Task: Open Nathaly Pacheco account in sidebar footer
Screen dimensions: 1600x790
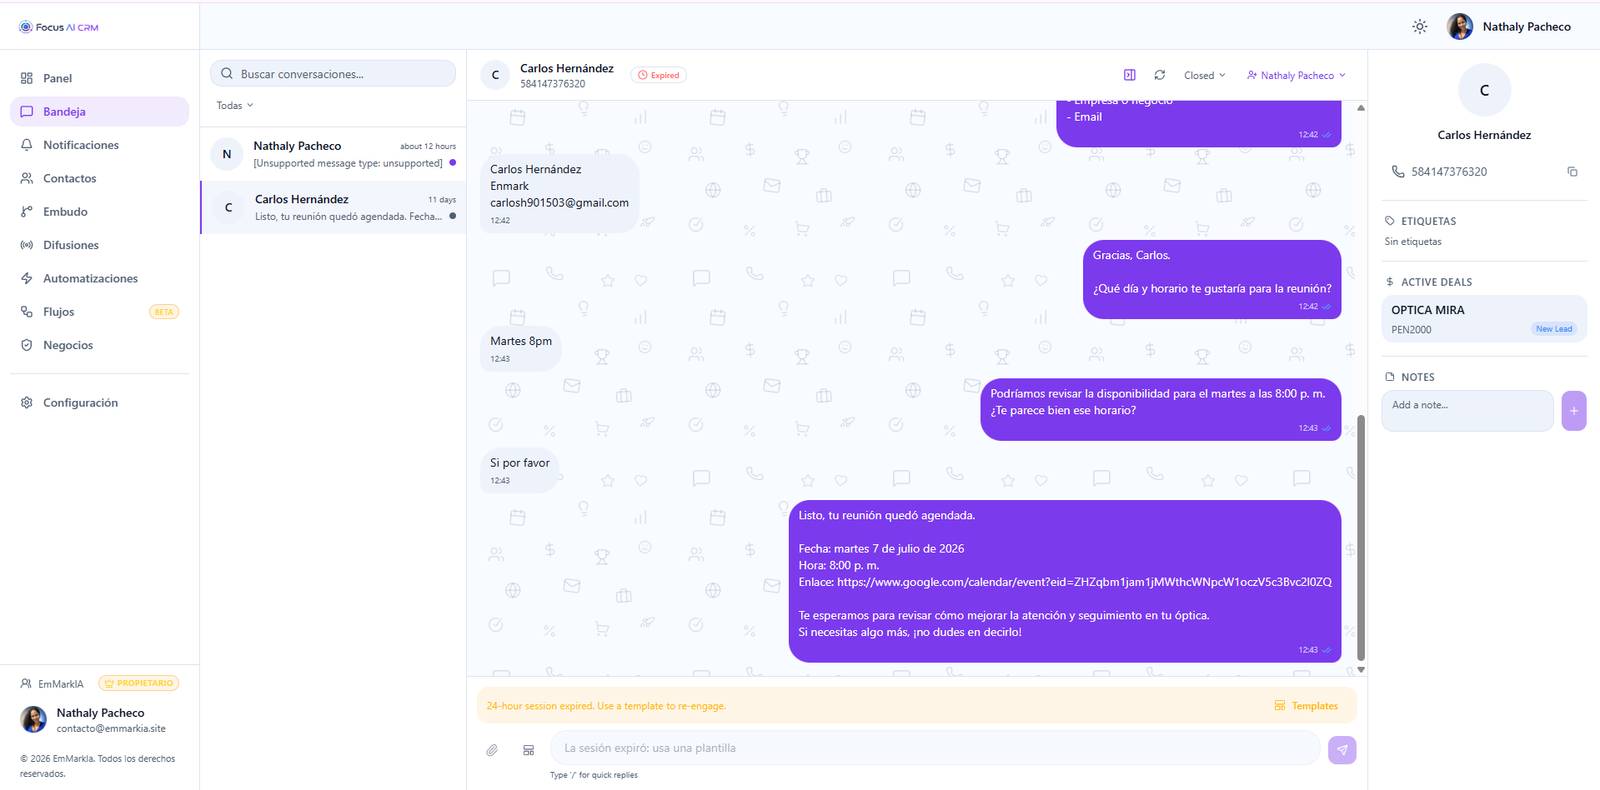Action: (x=99, y=720)
